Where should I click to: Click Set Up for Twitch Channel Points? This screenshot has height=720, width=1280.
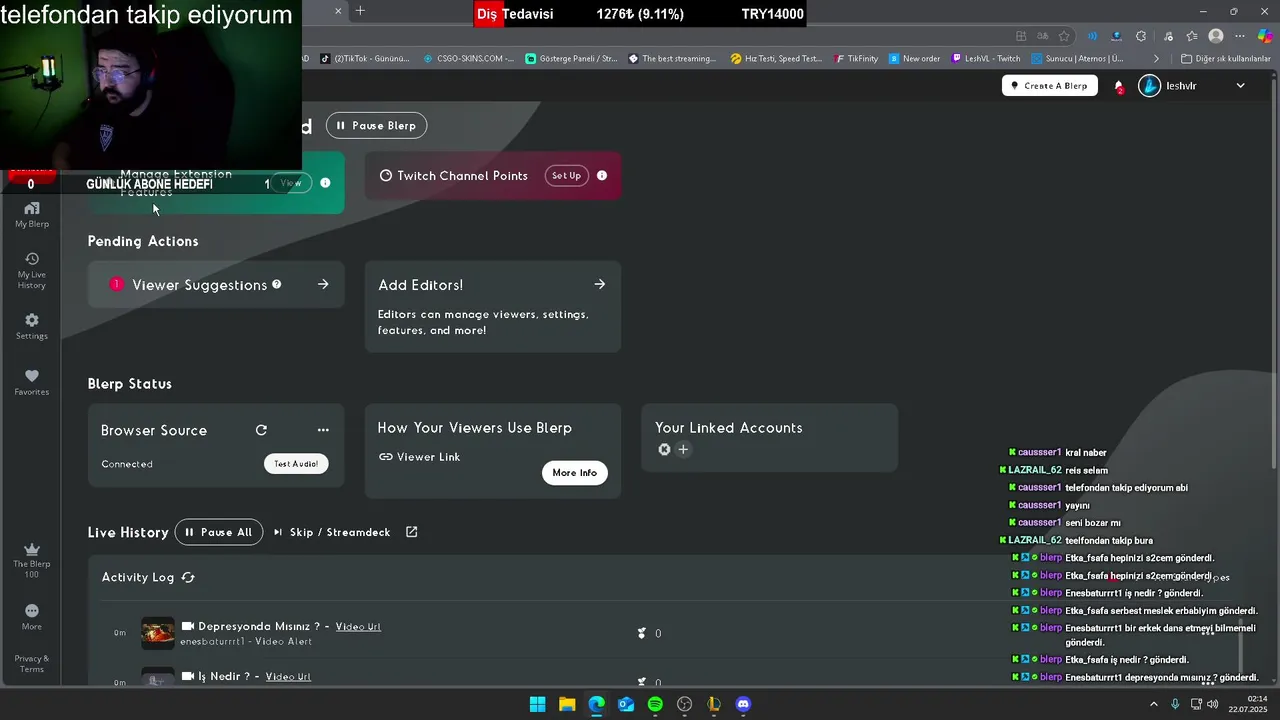click(x=566, y=175)
